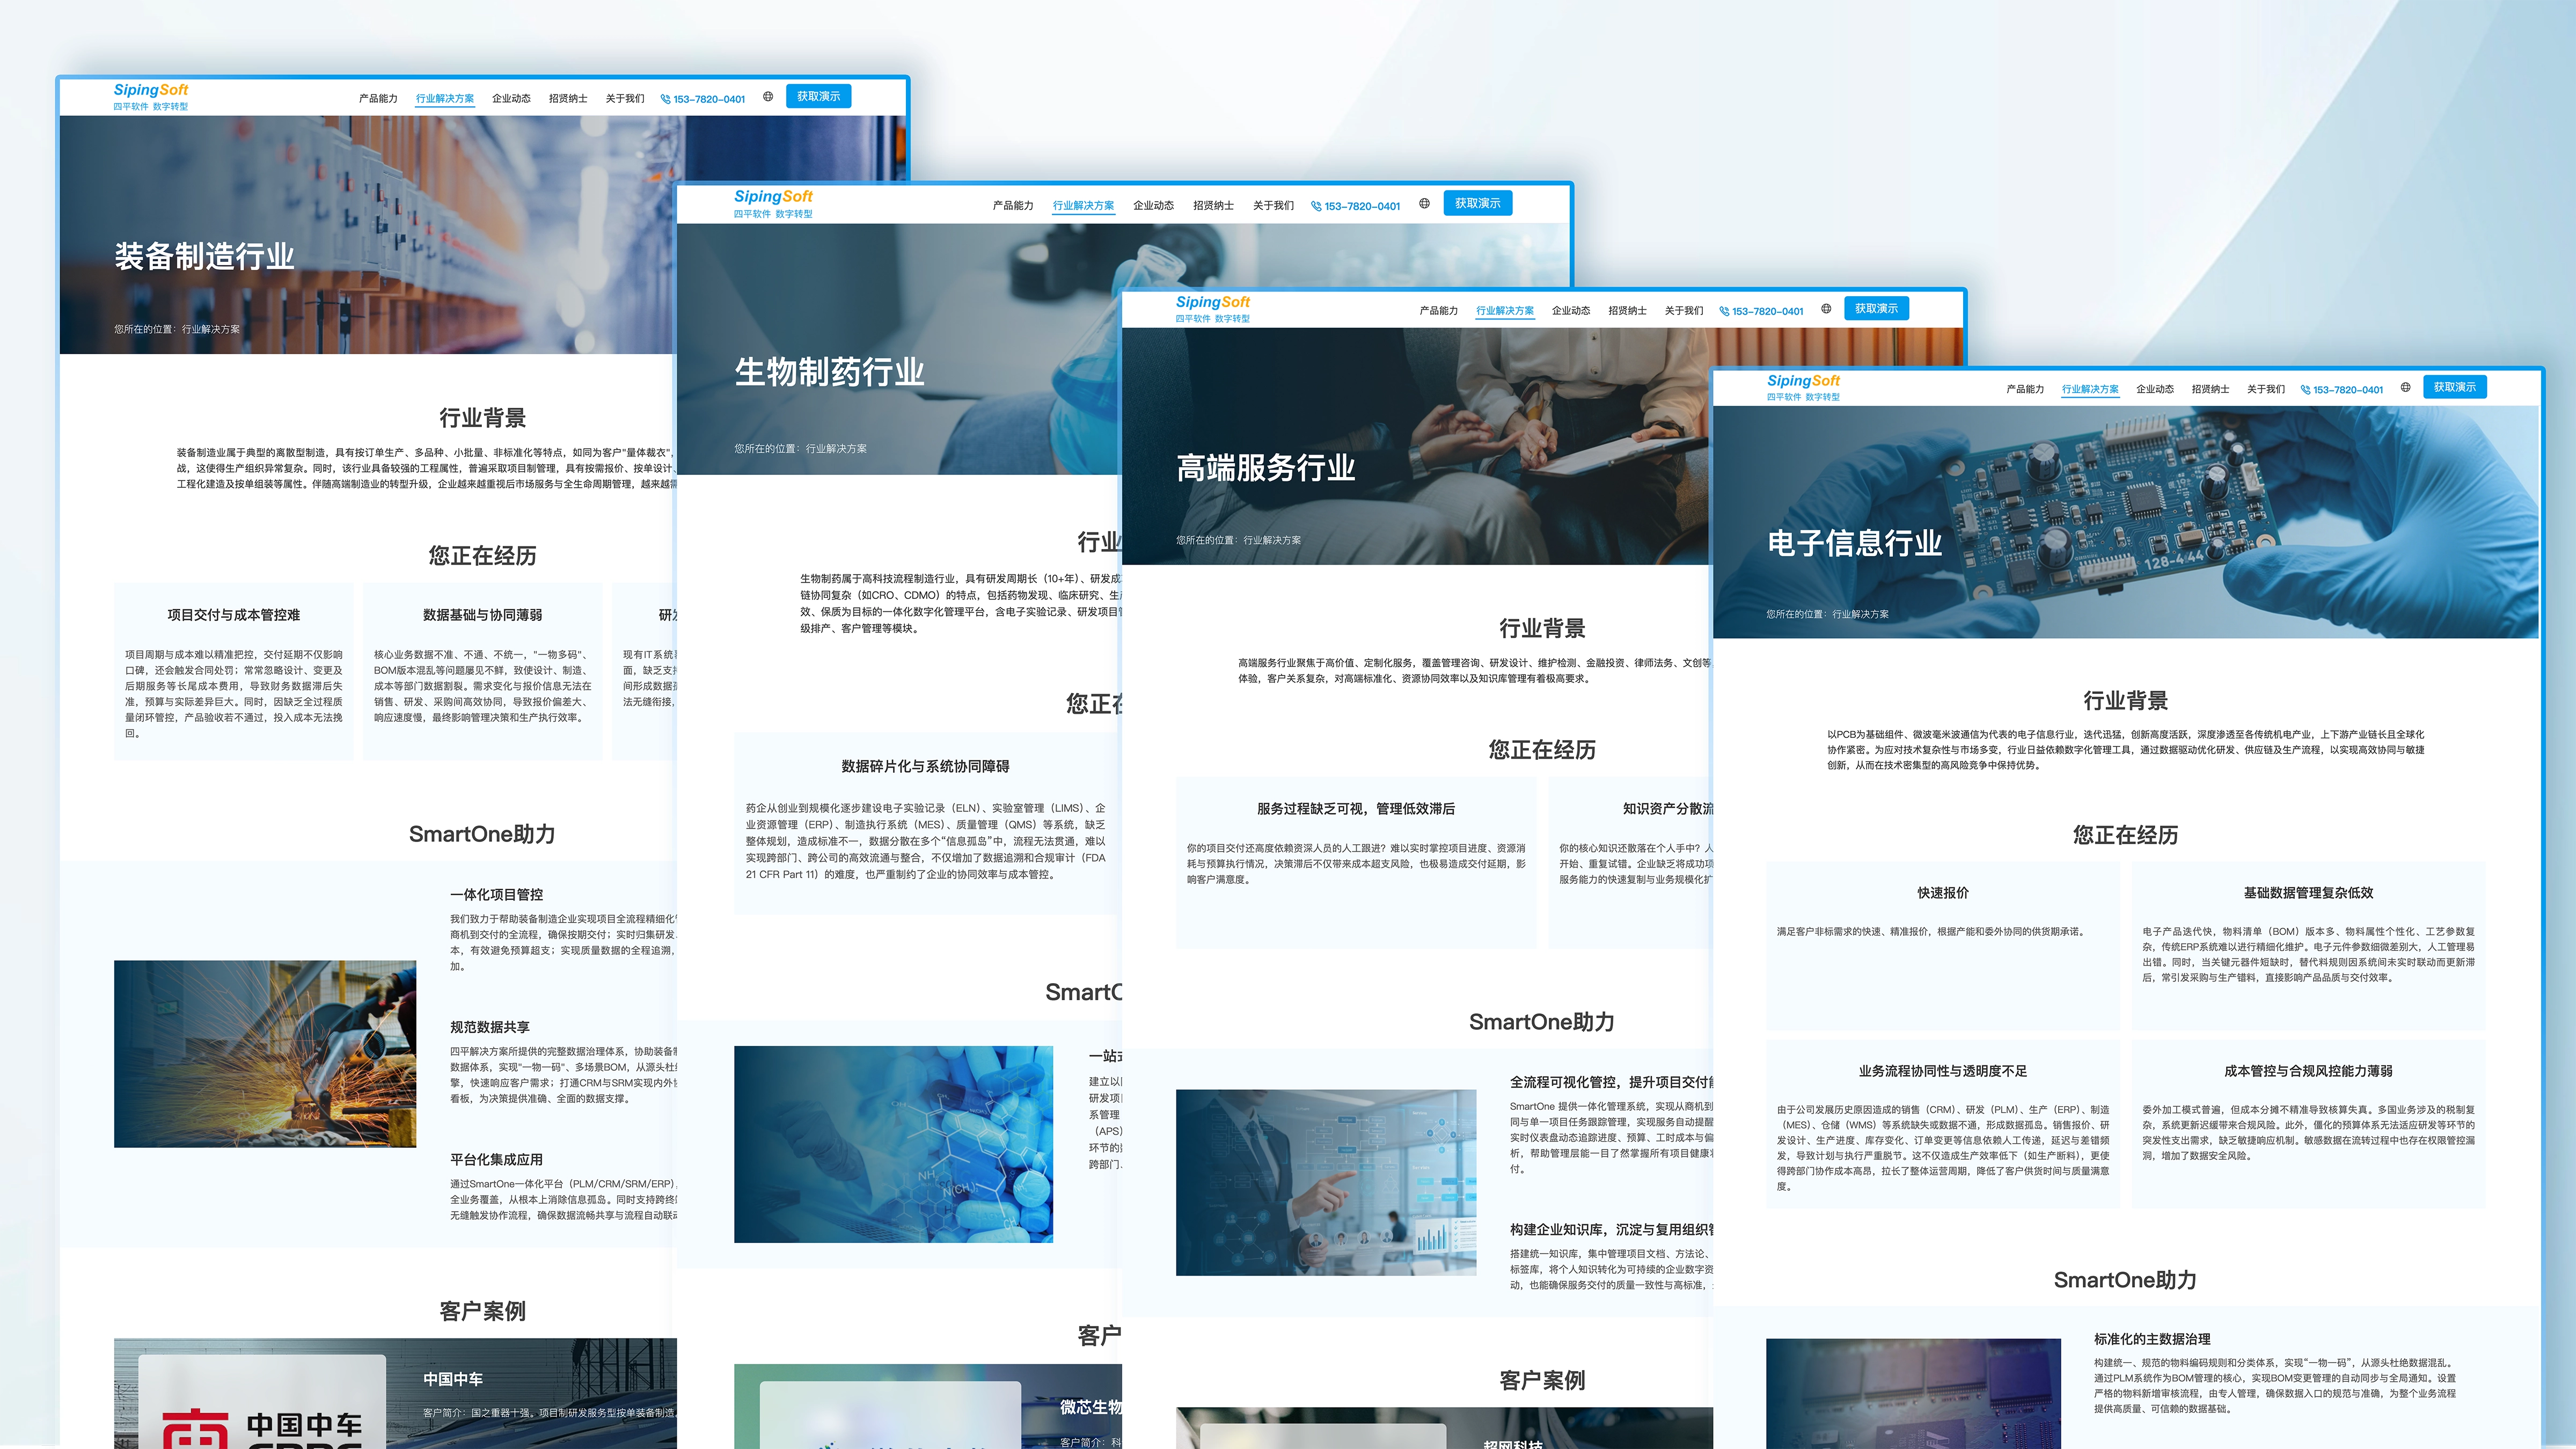Click the 快速报价 card
This screenshot has width=2576, height=1449.
click(x=1942, y=945)
